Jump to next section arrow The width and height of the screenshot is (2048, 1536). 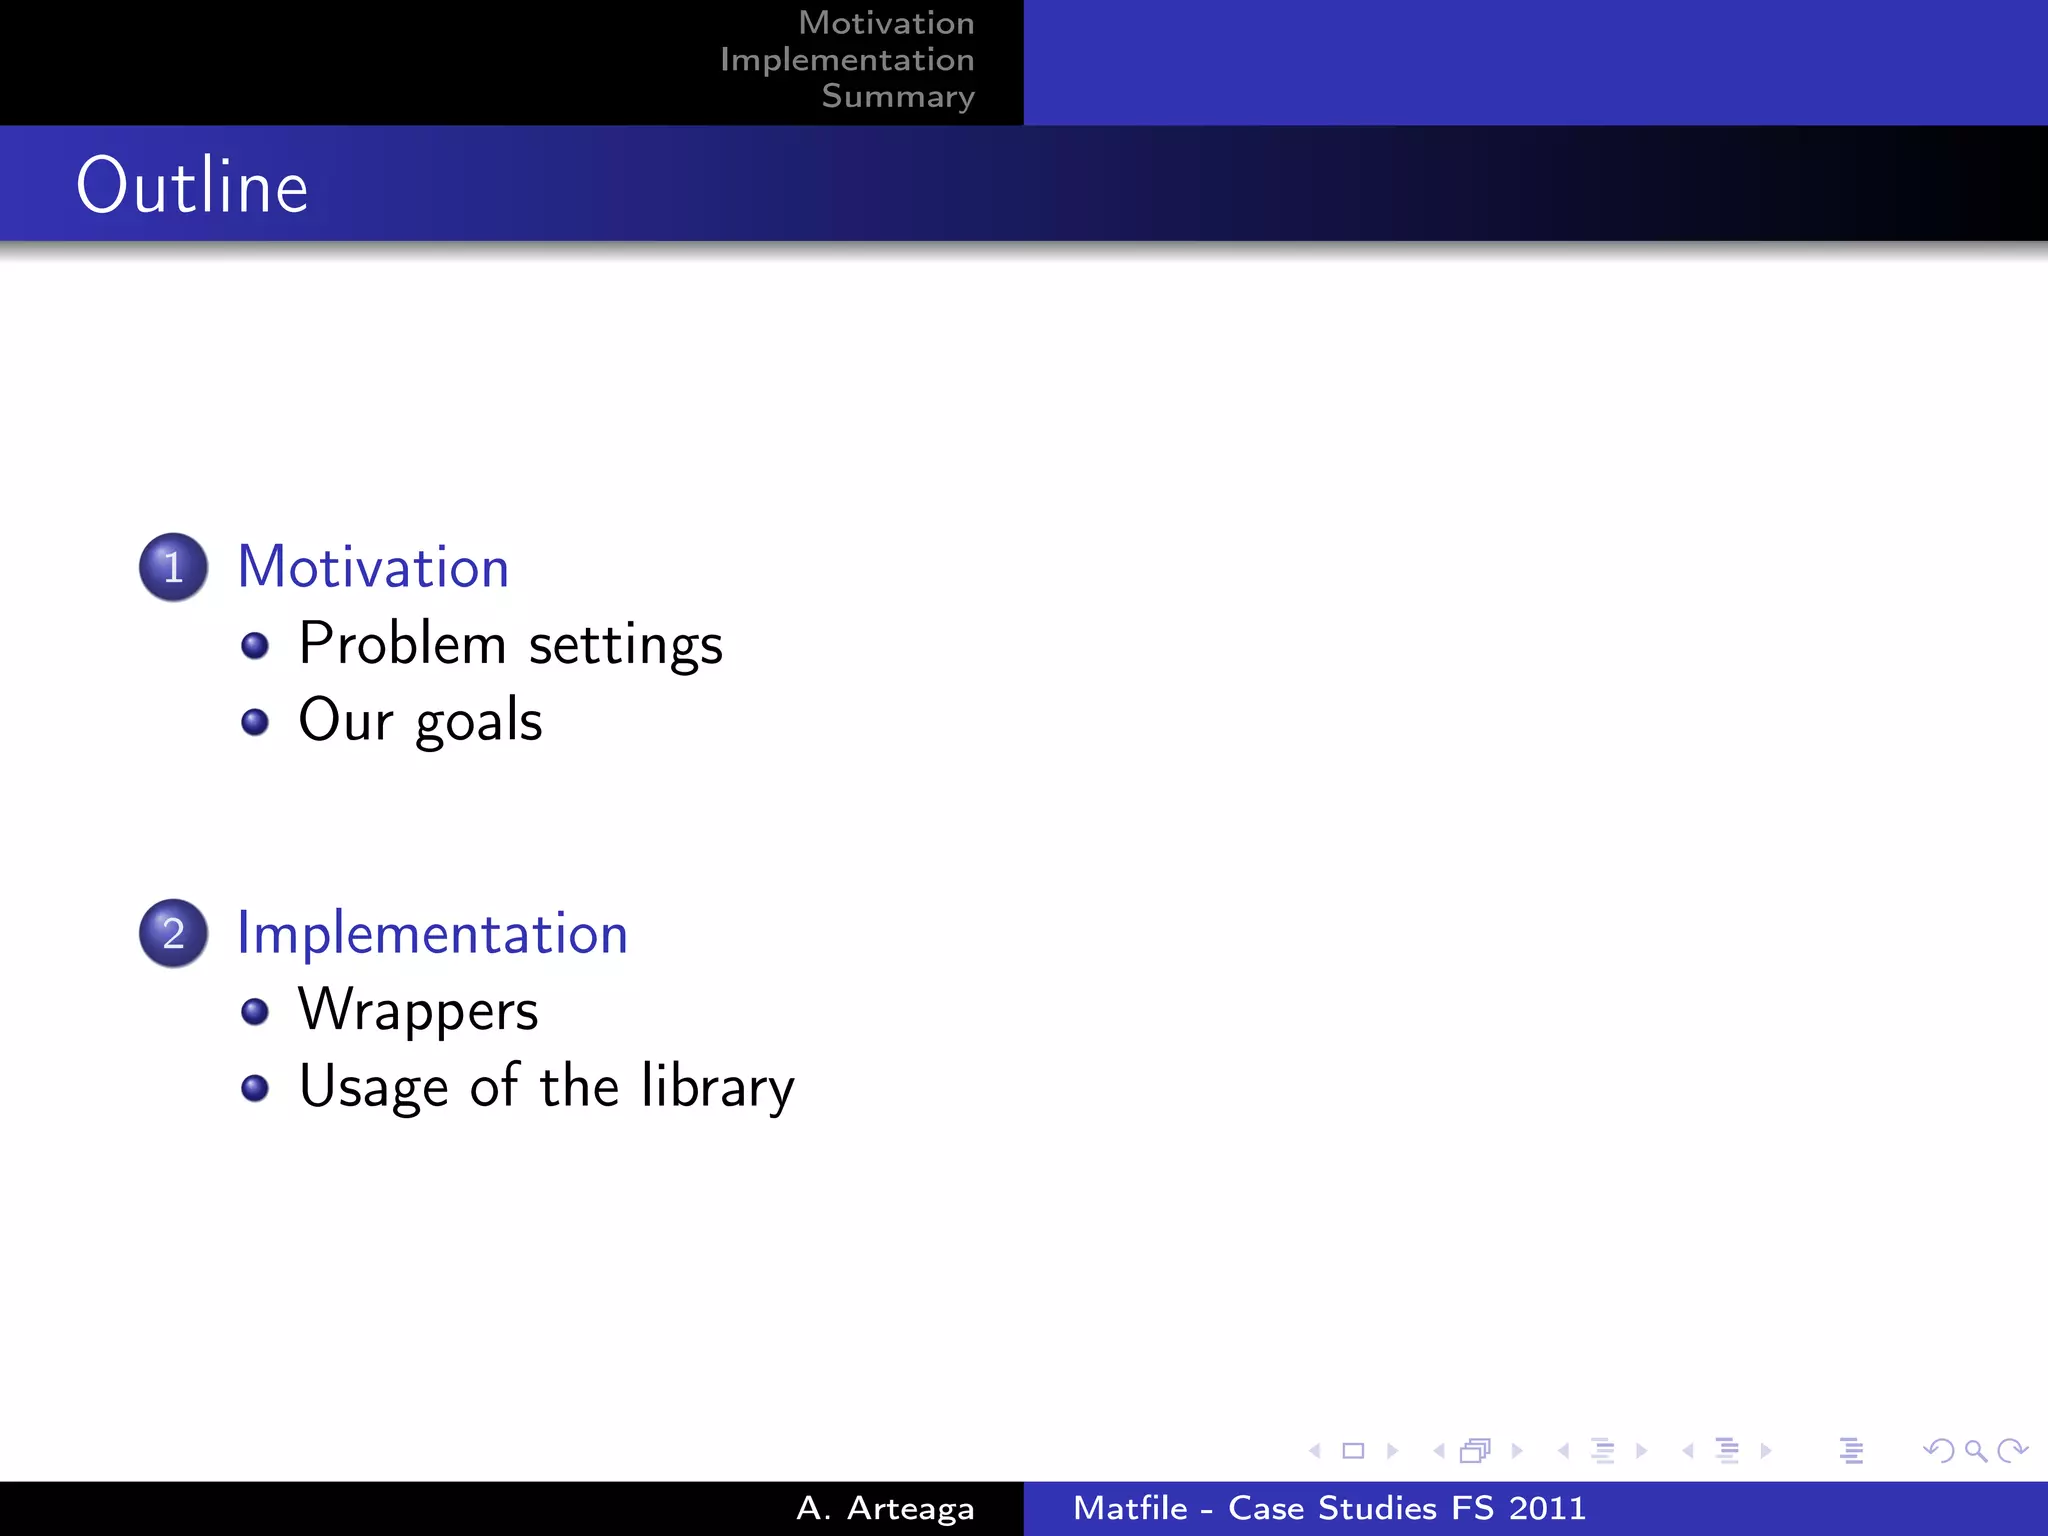coord(1766,1450)
